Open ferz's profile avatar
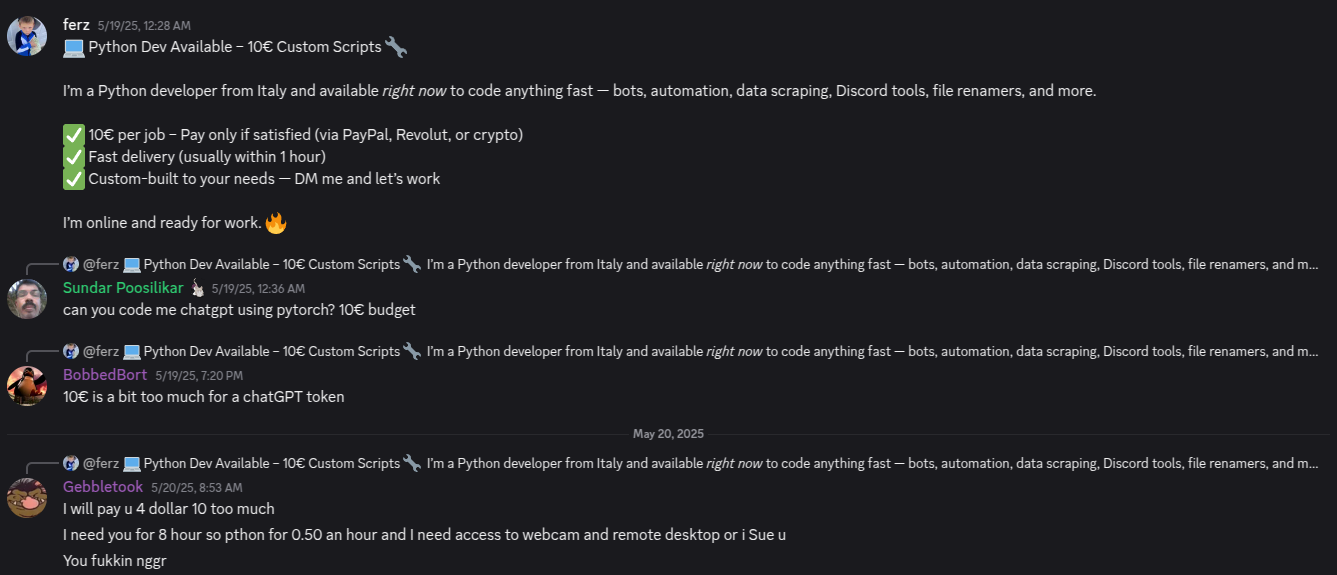Viewport: 1337px width, 575px height. pos(27,35)
